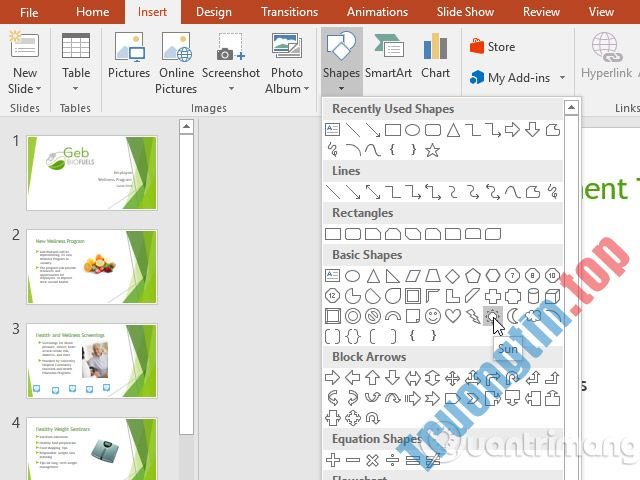Select the Plus equation shape
The width and height of the screenshot is (640, 480).
[333, 460]
